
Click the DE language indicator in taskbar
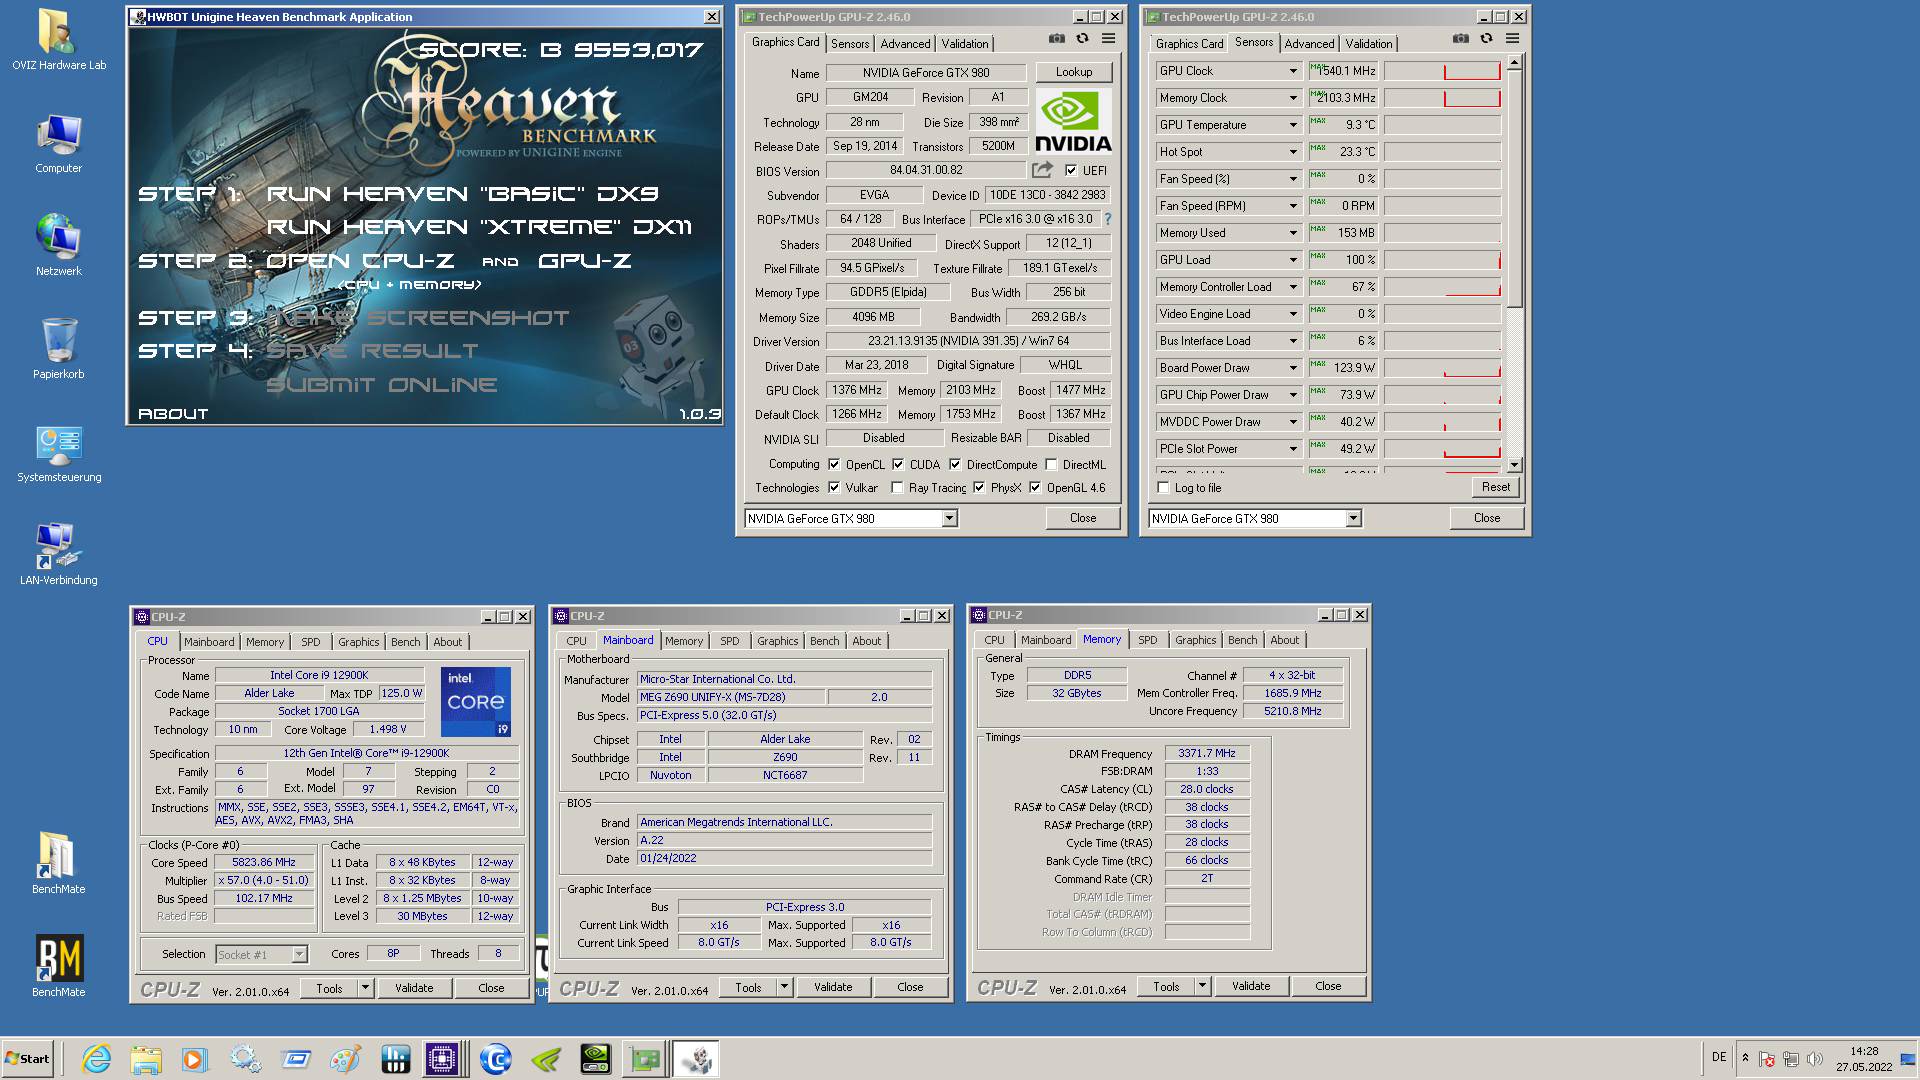(x=1718, y=1057)
